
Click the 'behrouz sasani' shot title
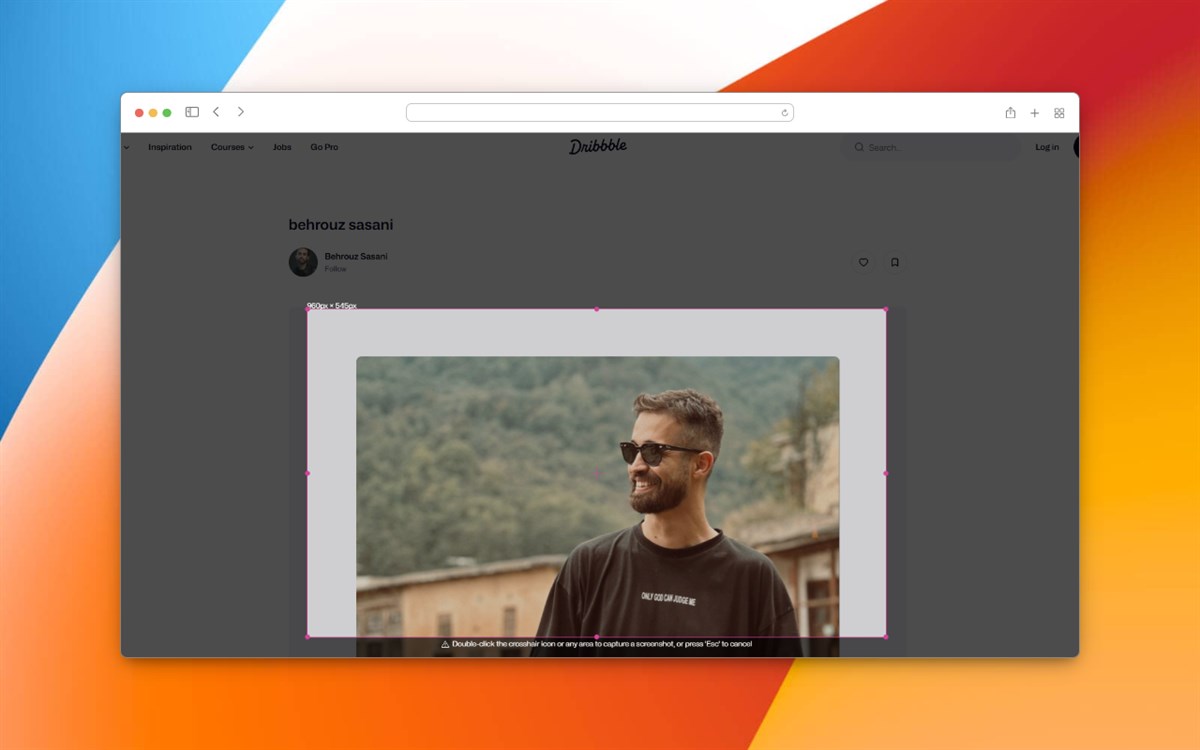(x=341, y=225)
